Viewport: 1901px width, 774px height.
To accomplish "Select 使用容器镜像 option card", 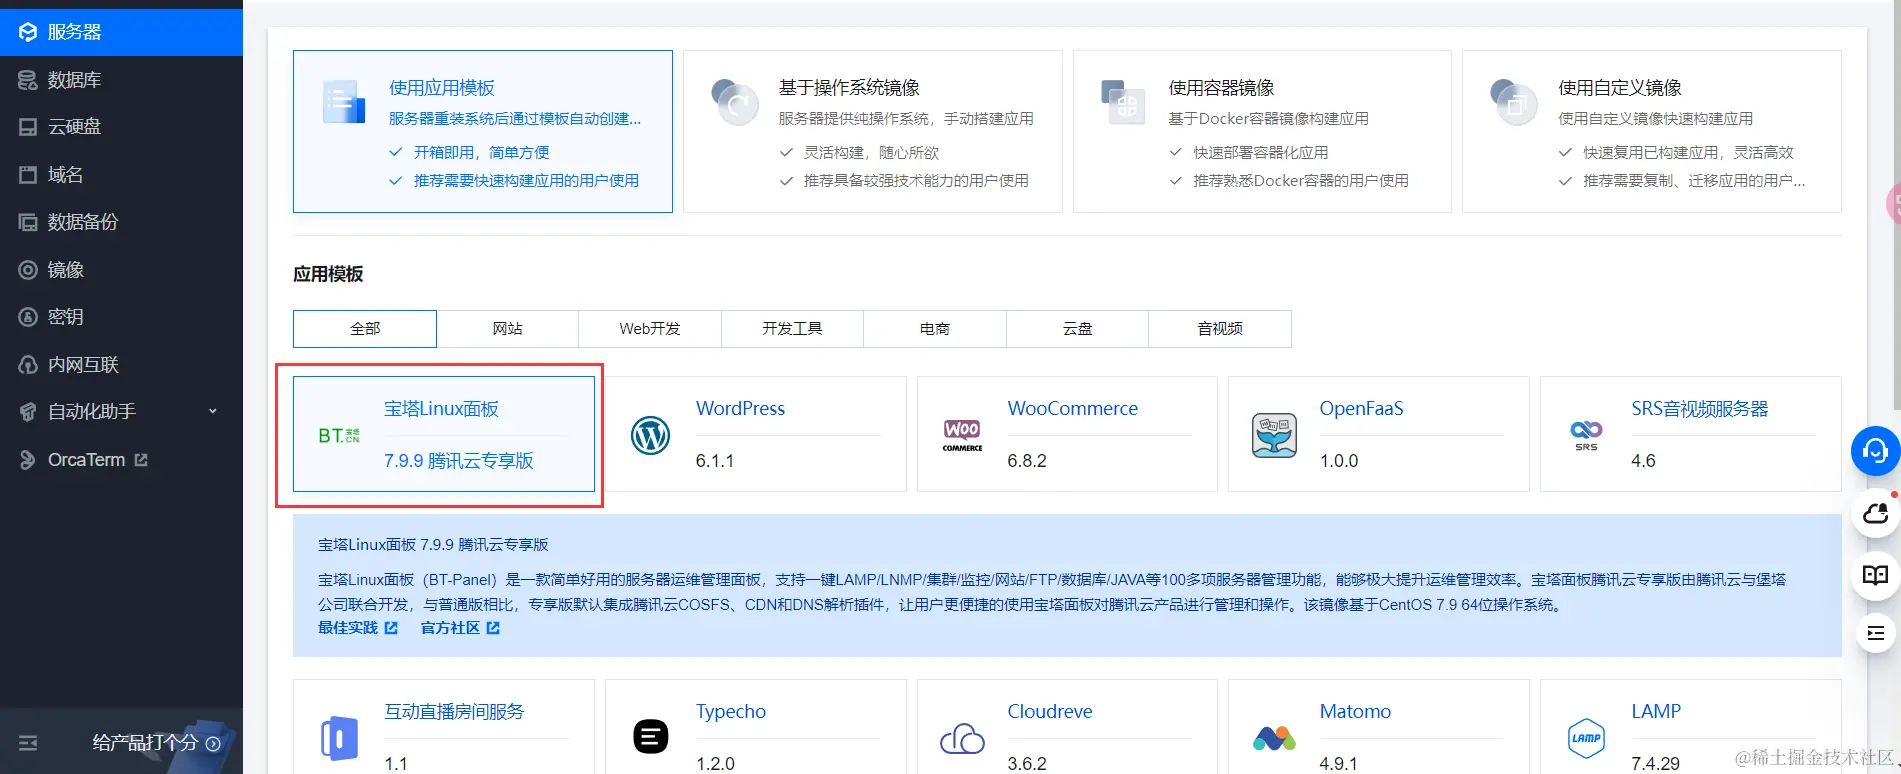I will coord(1262,131).
